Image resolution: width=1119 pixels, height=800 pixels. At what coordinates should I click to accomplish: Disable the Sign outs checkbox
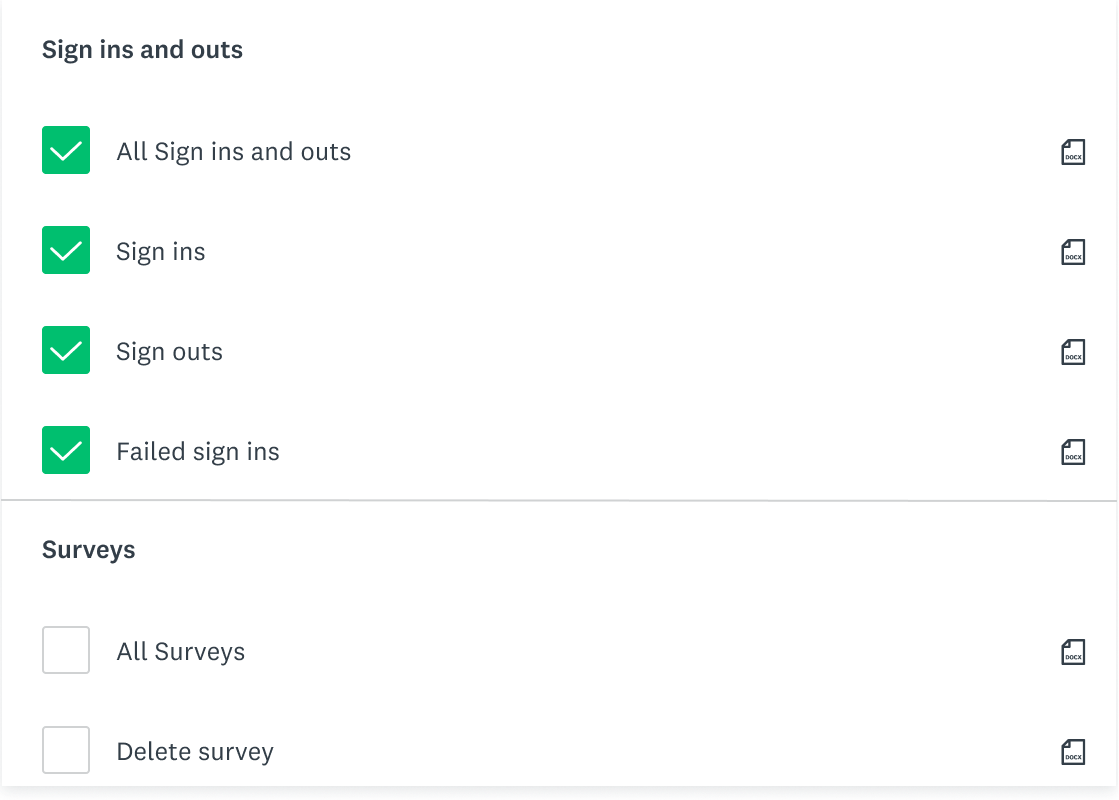(66, 350)
